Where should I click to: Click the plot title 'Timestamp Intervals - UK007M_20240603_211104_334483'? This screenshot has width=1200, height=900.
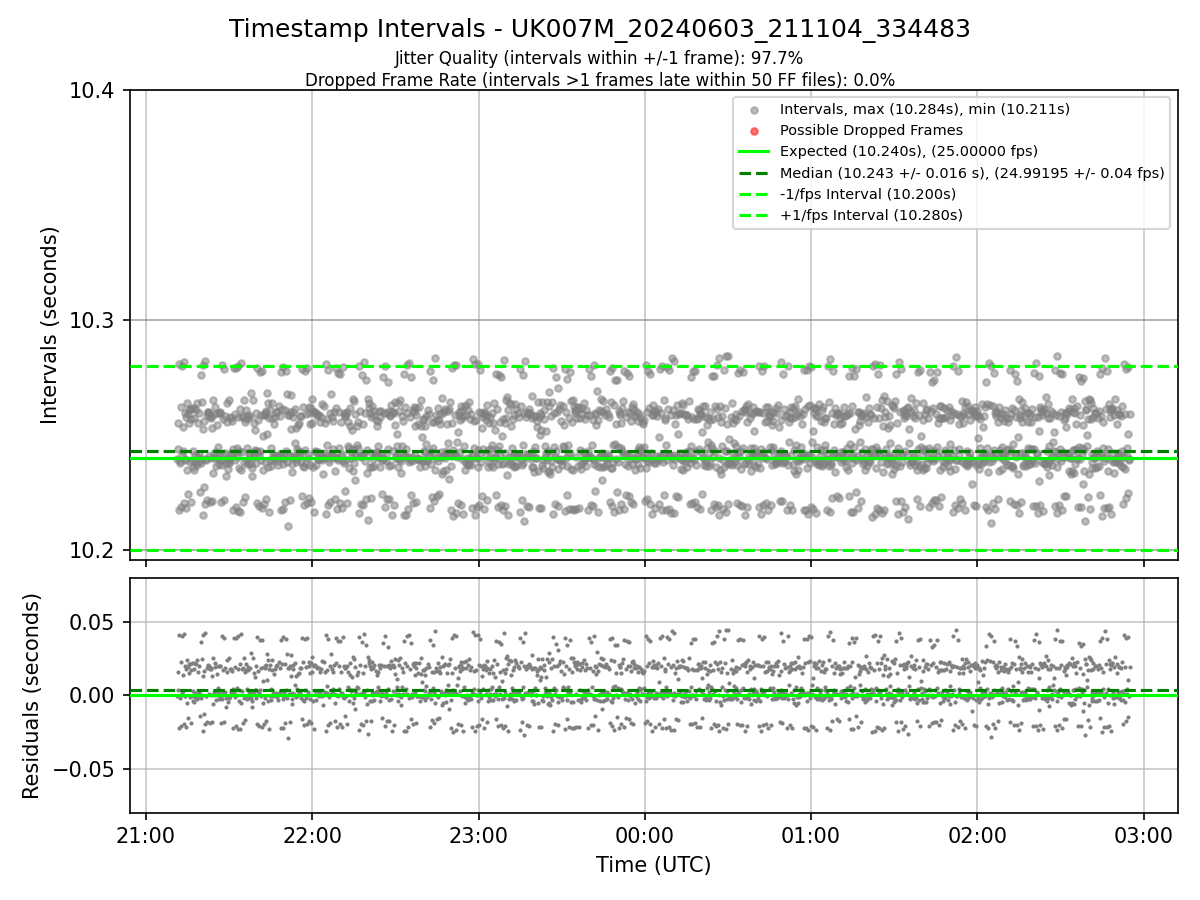coord(599,29)
